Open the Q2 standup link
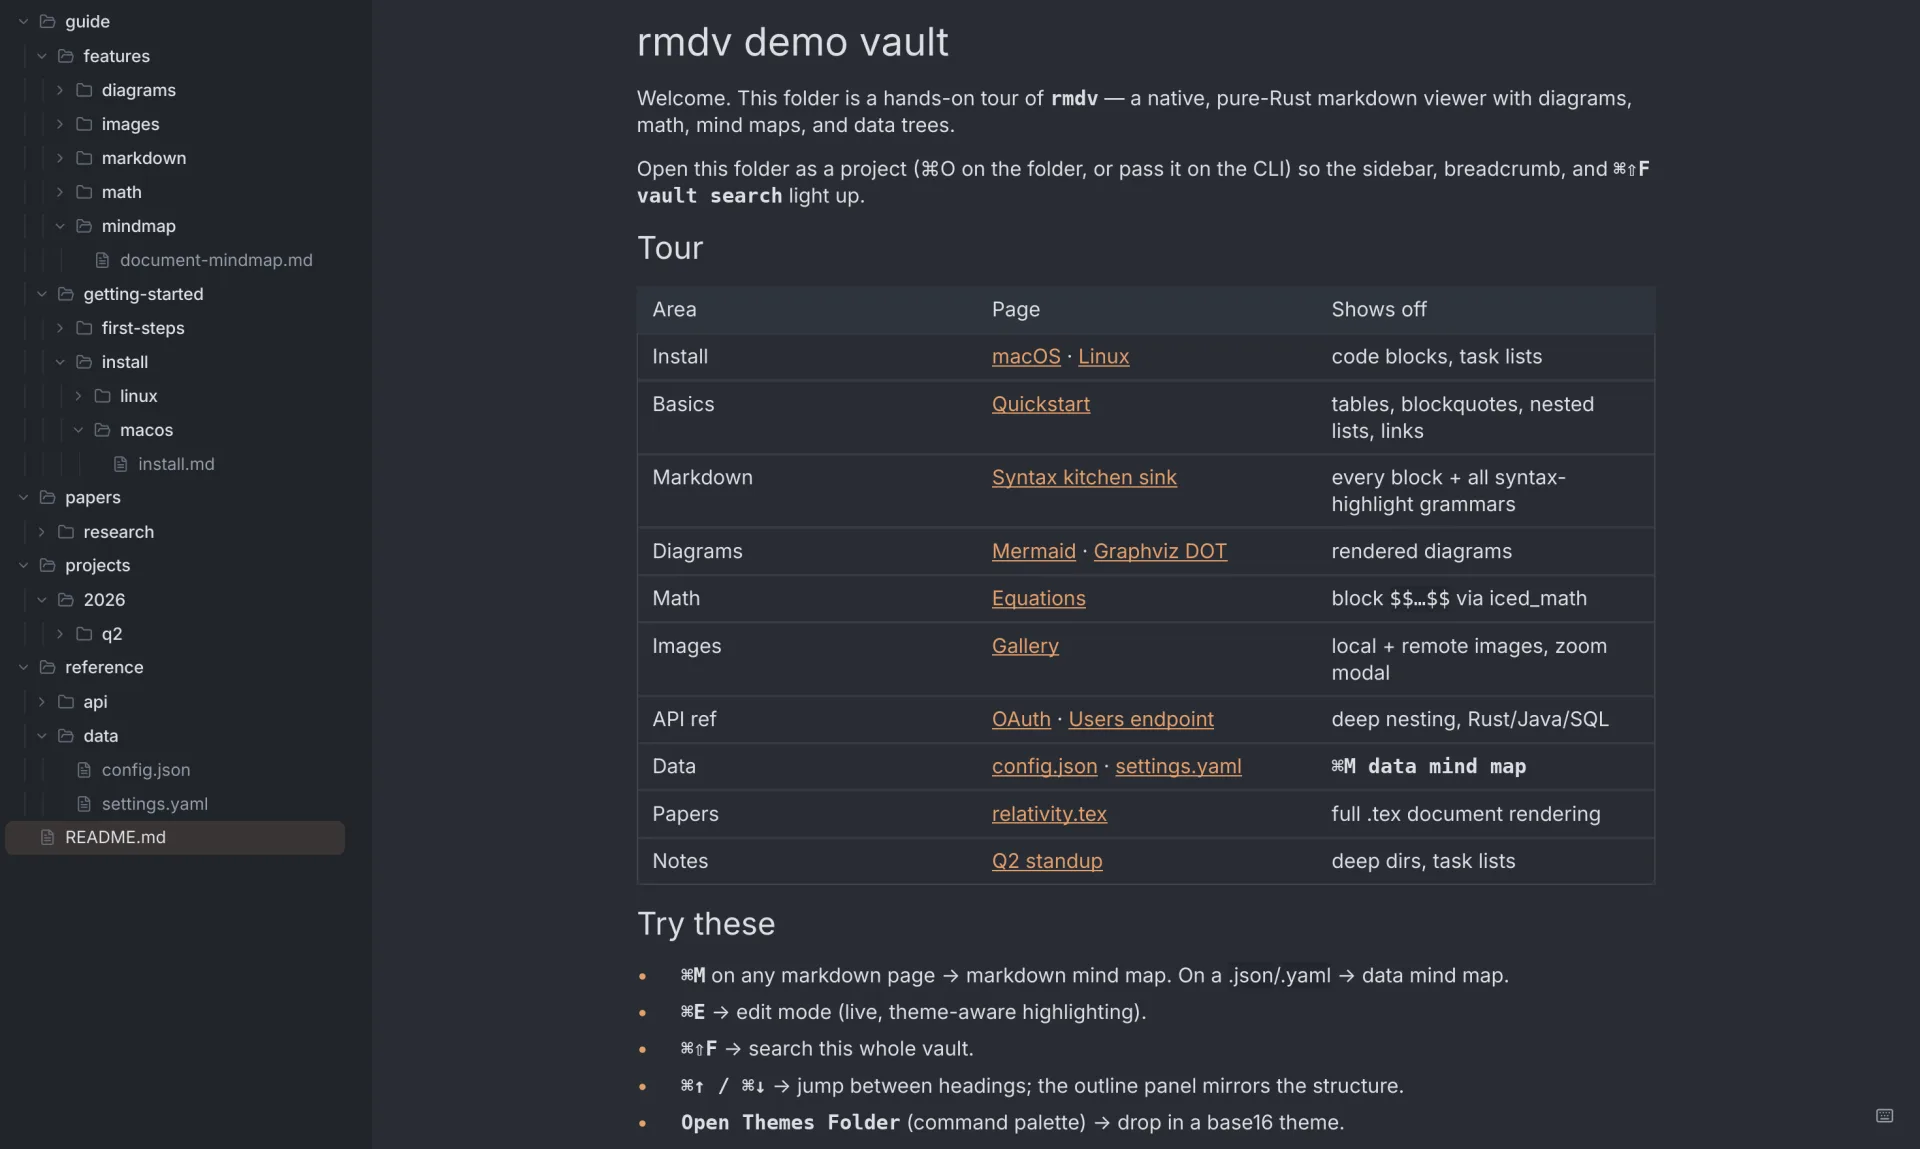 1047,862
